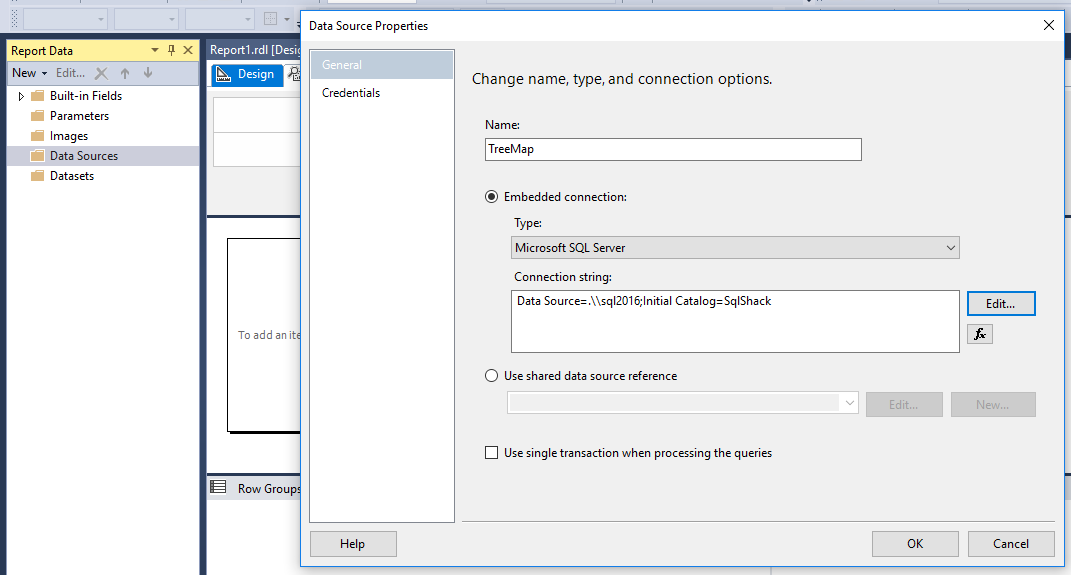Click Edit next to connection string
The image size is (1071, 575).
pos(1001,303)
